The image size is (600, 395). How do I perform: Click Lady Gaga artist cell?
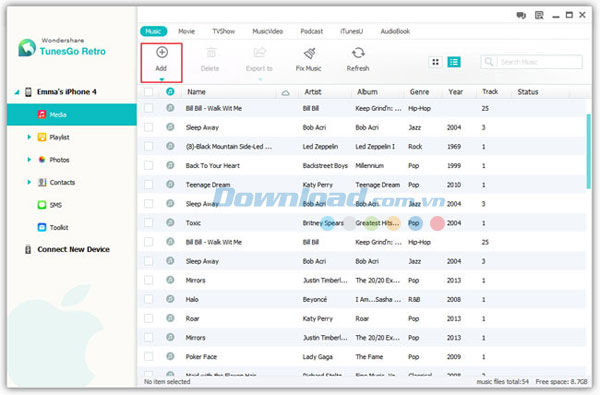[x=318, y=357]
